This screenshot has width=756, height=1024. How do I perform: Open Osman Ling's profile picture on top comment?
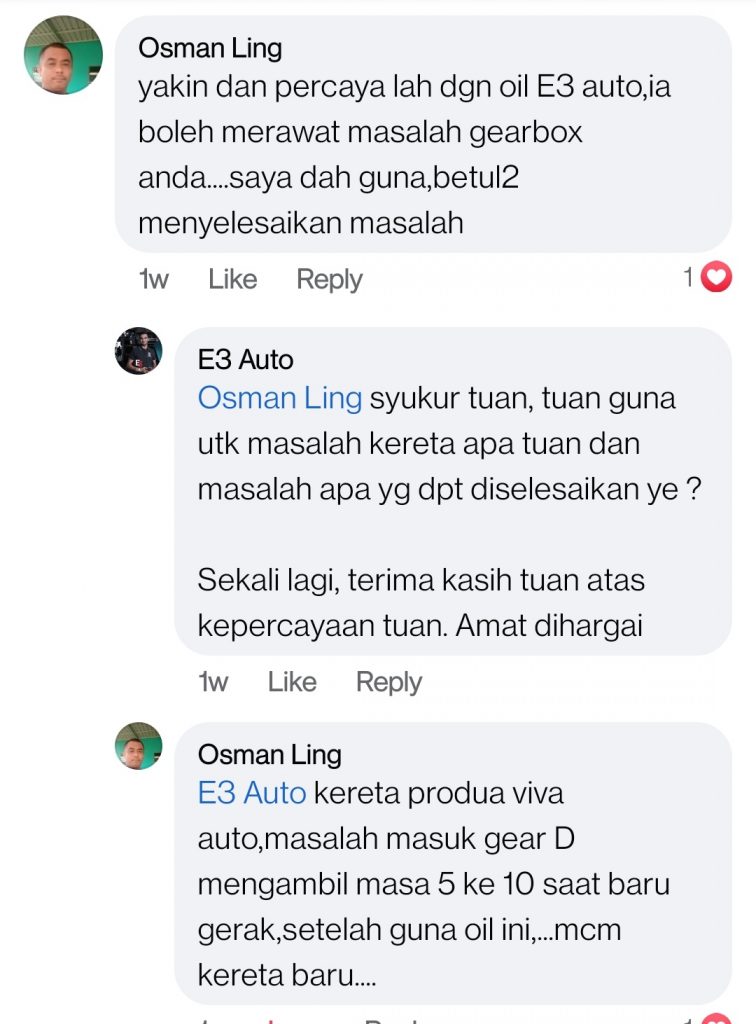[63, 55]
